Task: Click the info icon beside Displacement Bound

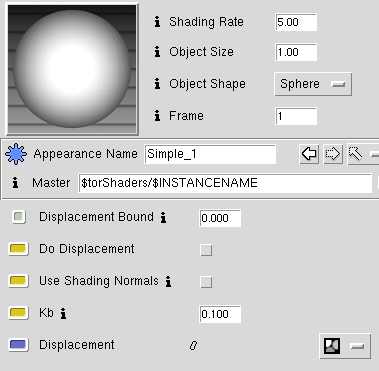Action: tap(163, 217)
